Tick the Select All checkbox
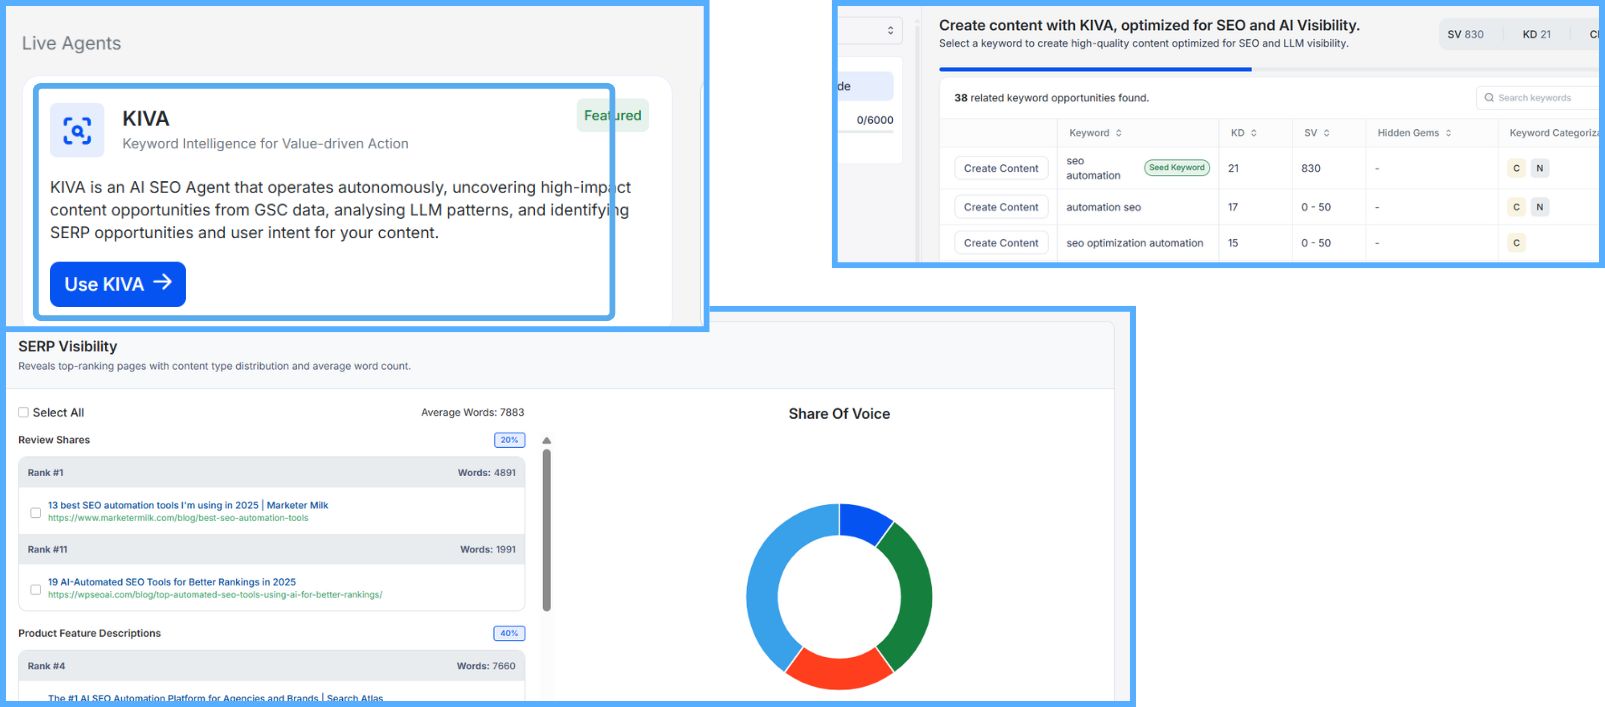This screenshot has width=1605, height=707. point(23,412)
